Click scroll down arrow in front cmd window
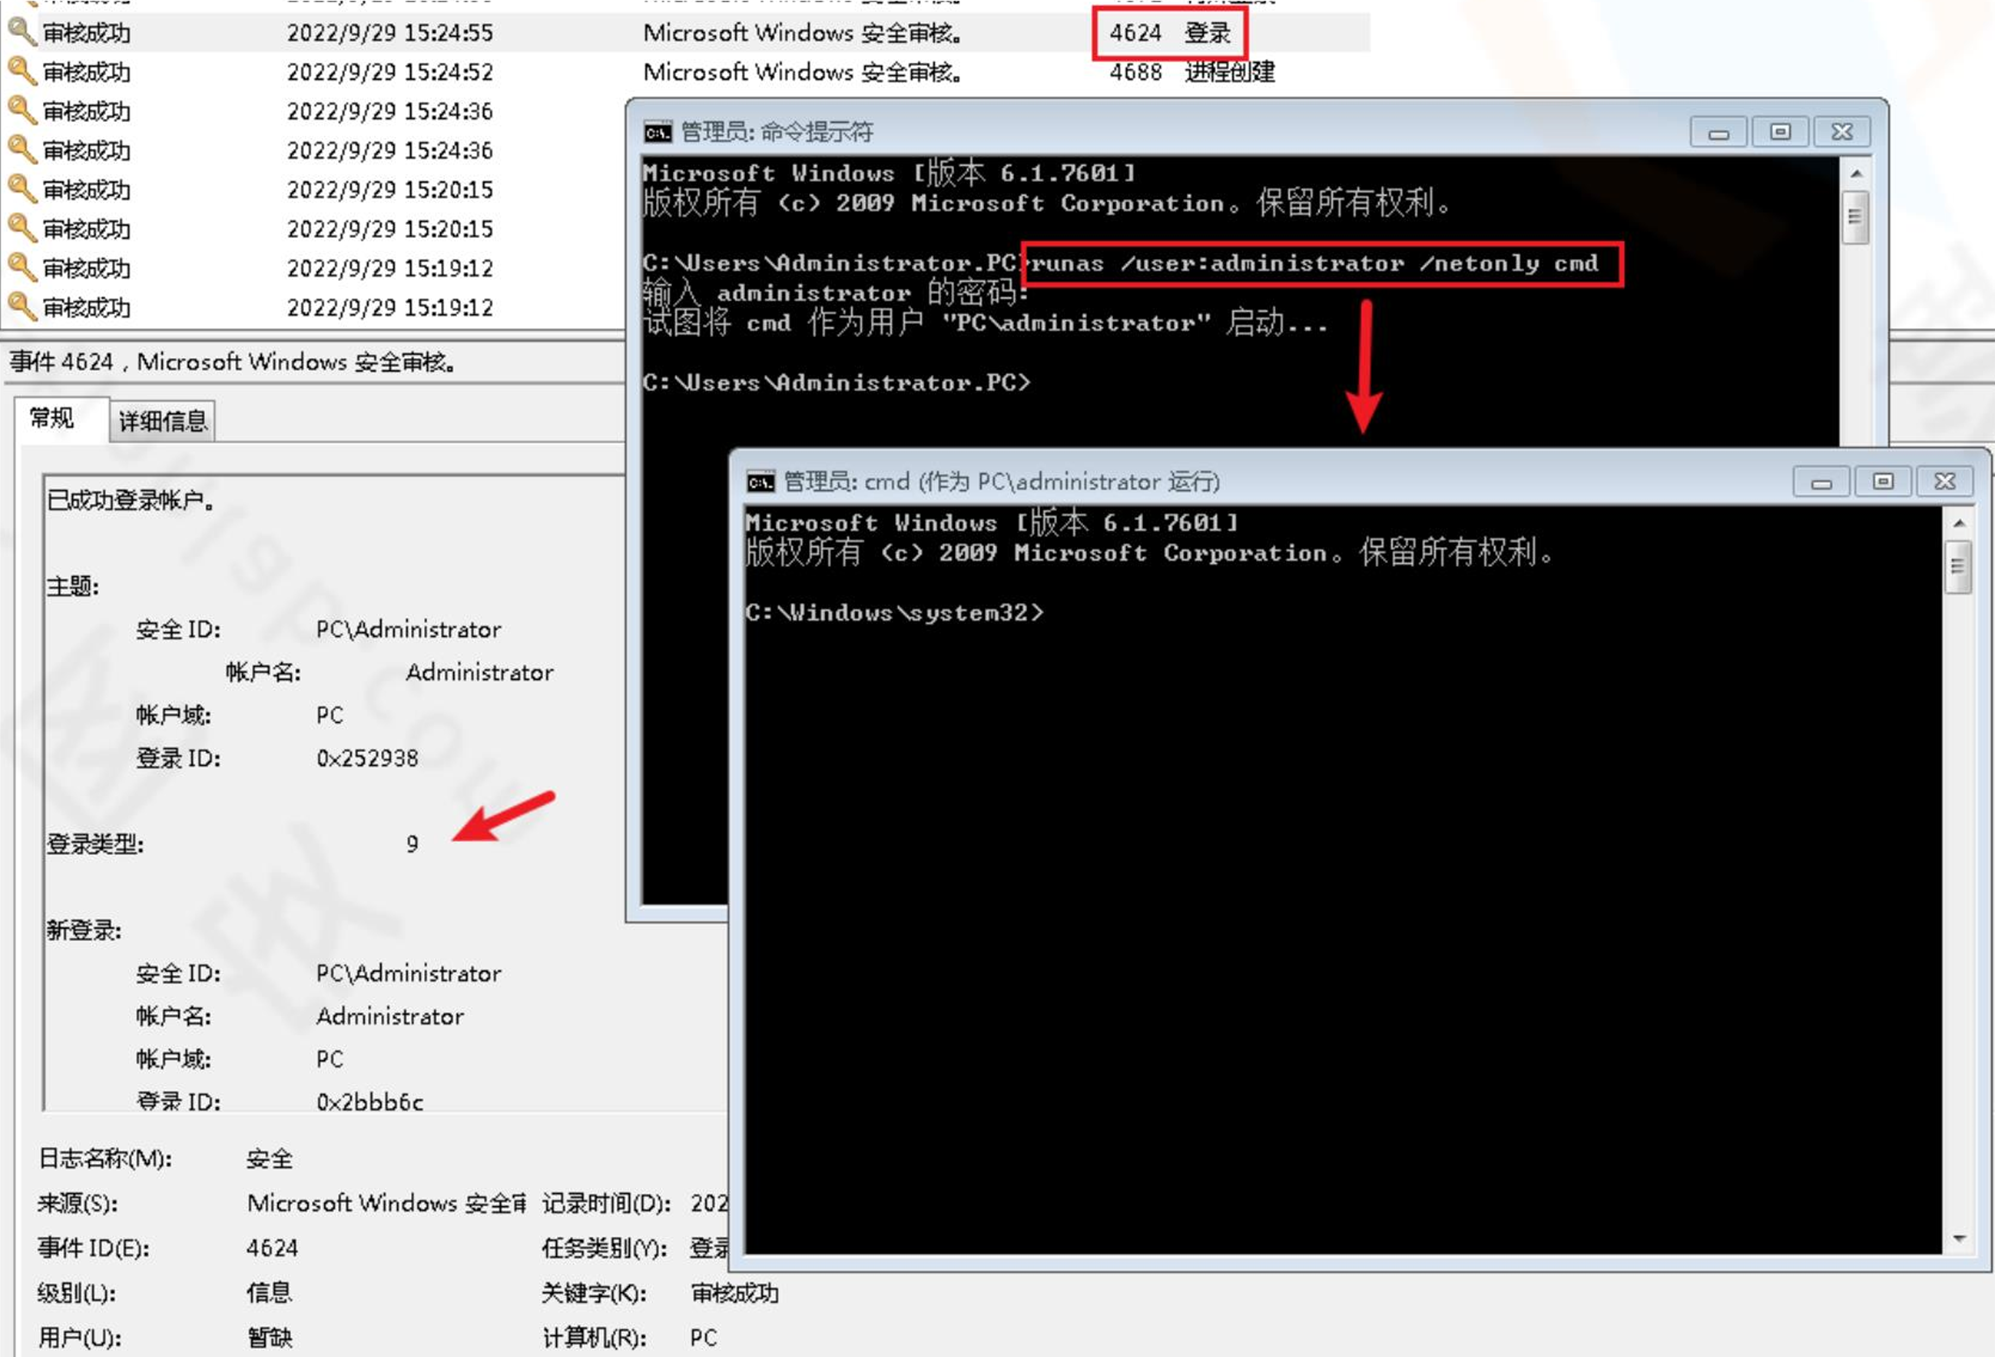1995x1357 pixels. (1959, 1239)
